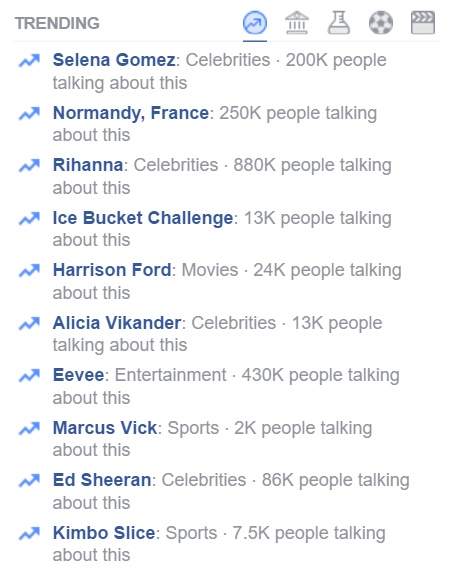Open the Kimbo Slice trending topic
The width and height of the screenshot is (449, 570).
104,533
